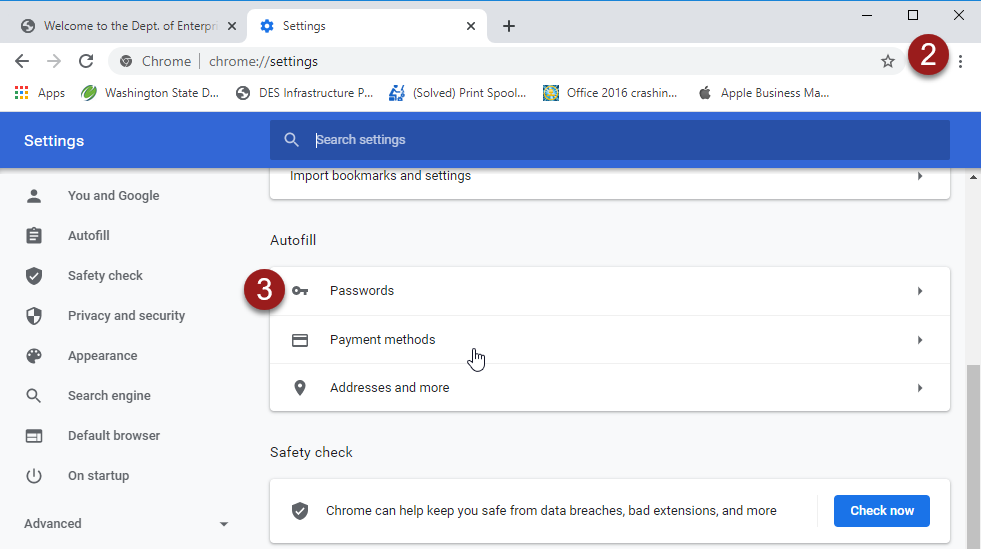Open You and Google section
The image size is (981, 549).
coord(113,196)
